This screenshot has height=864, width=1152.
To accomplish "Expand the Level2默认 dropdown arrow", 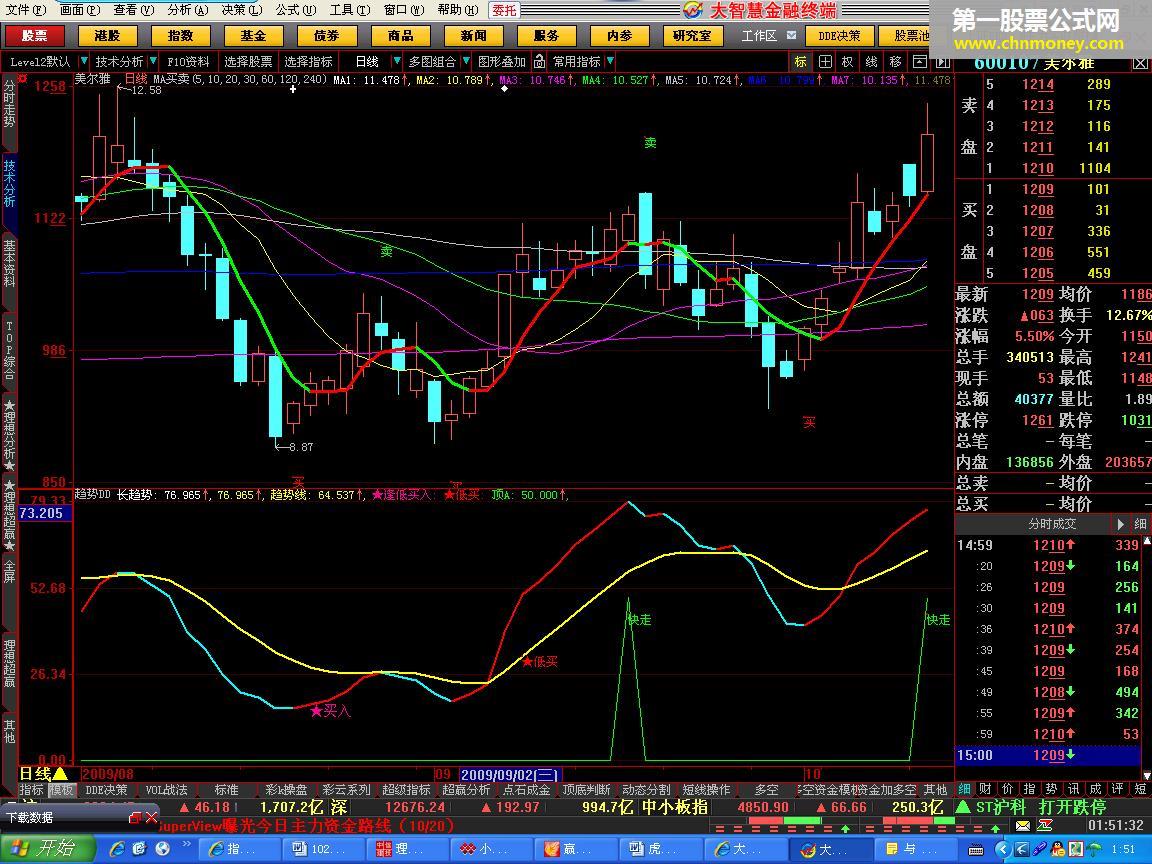I will click(83, 62).
